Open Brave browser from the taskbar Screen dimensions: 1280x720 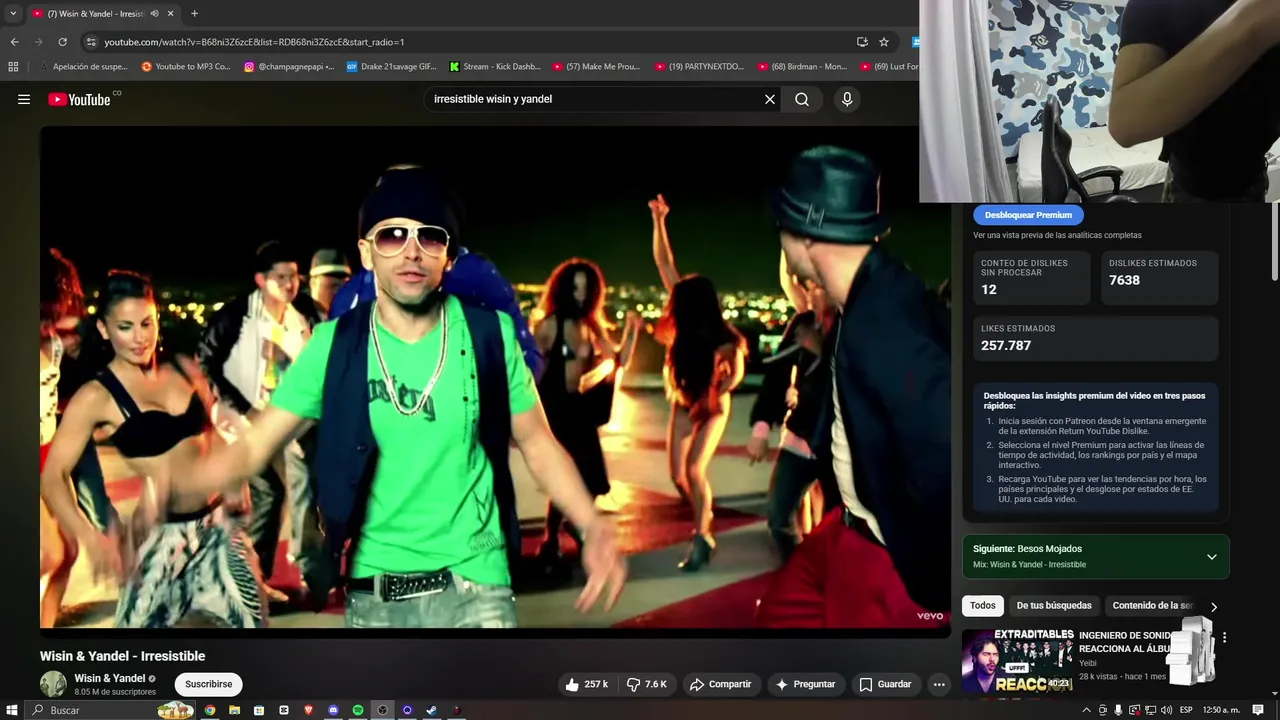coord(309,710)
